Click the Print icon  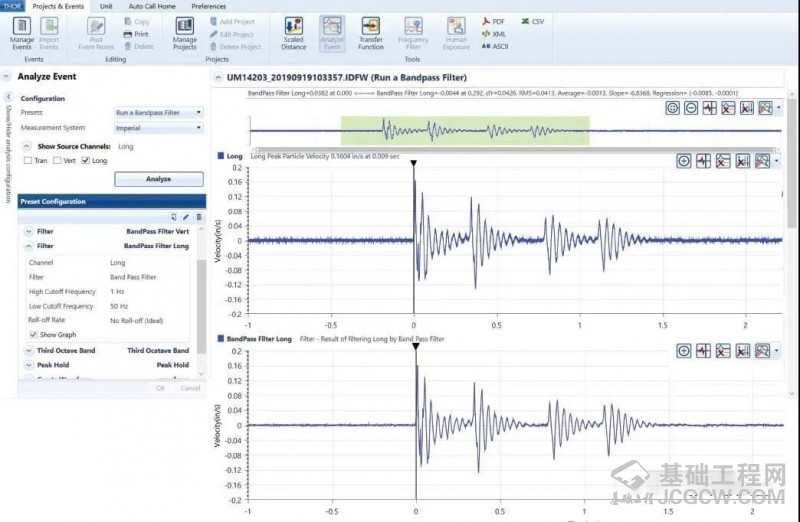coord(136,33)
